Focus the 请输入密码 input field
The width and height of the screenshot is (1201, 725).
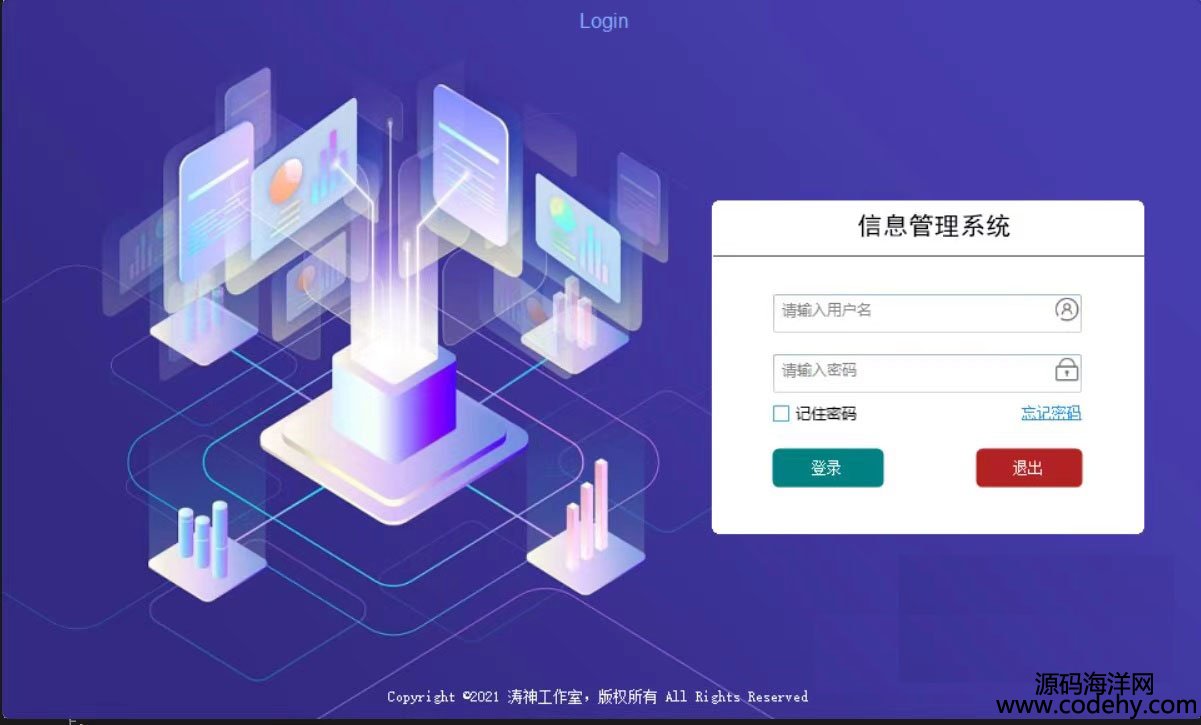pyautogui.click(x=927, y=372)
